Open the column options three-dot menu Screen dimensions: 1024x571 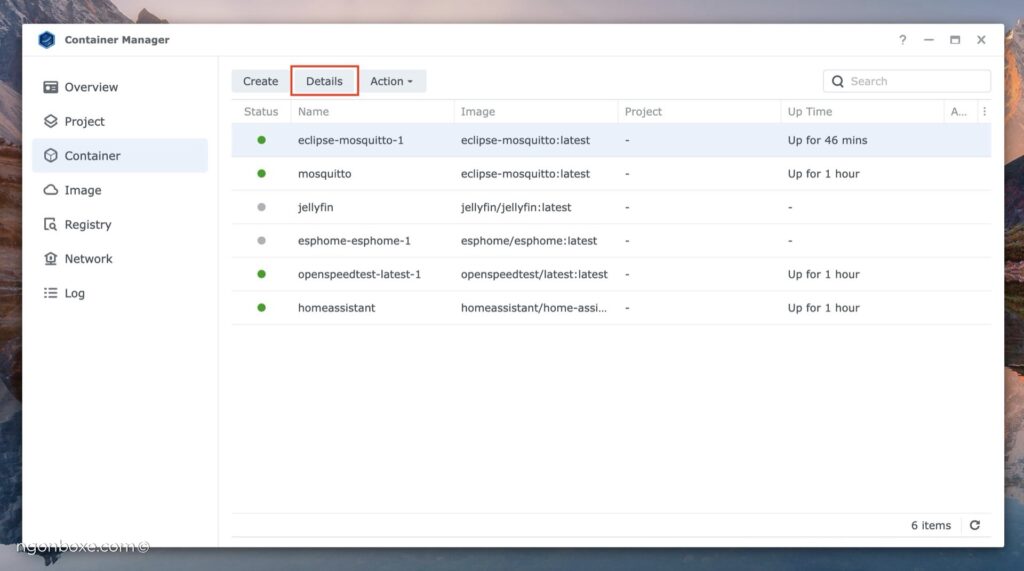pos(984,112)
